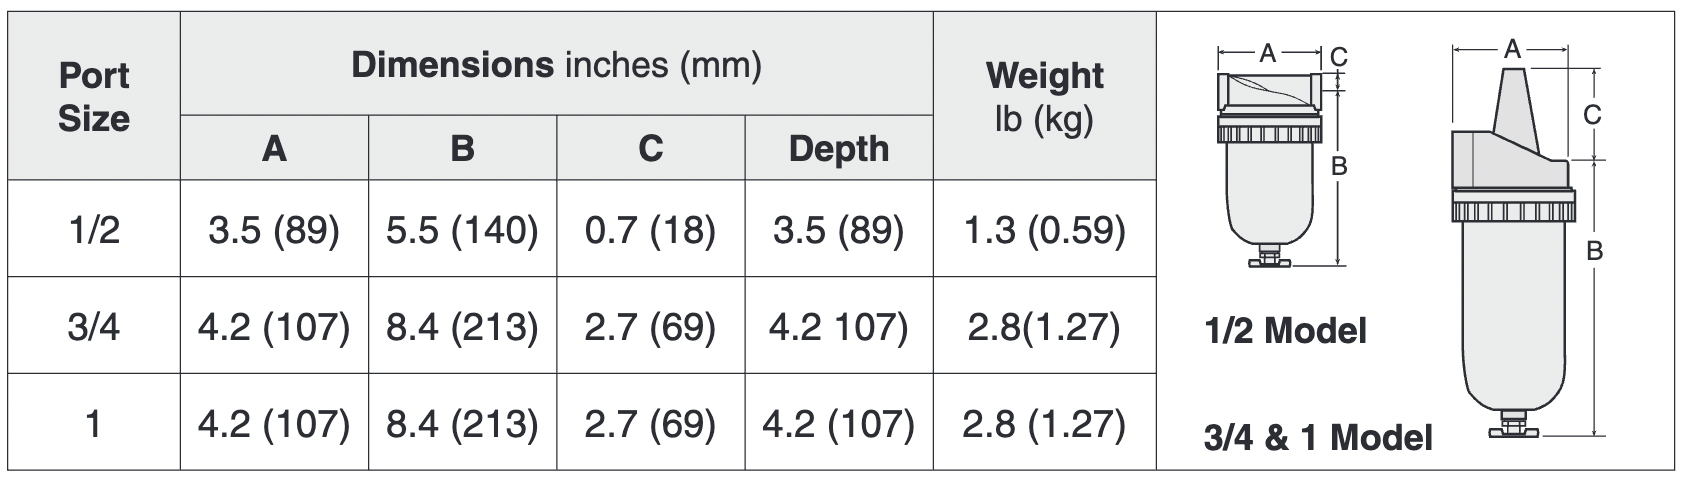Click the "4.2 107)" depth cell
This screenshot has width=1688, height=484.
click(x=838, y=326)
